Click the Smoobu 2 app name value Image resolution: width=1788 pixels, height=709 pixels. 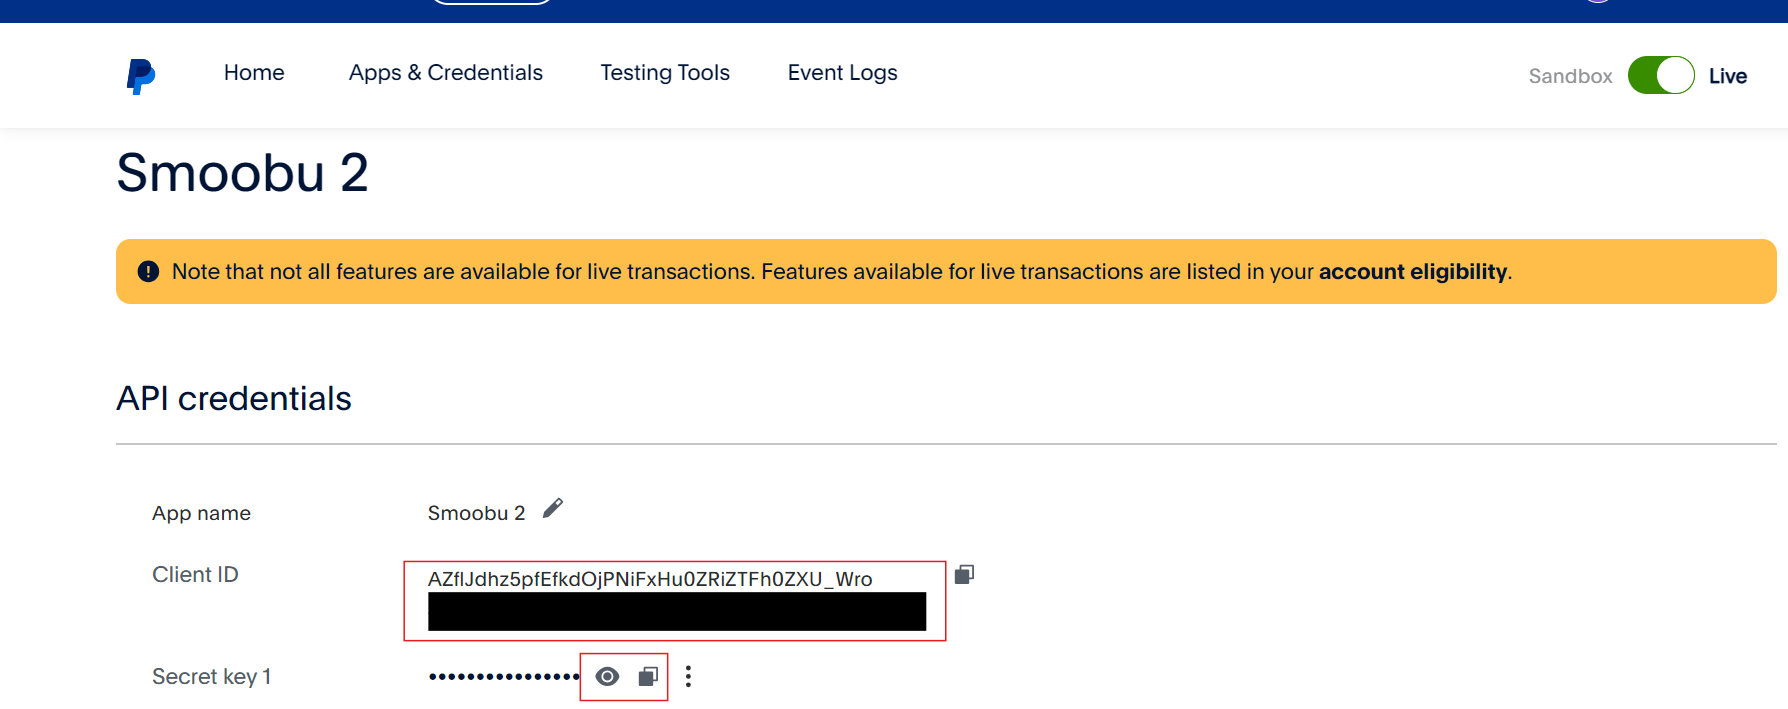476,513
